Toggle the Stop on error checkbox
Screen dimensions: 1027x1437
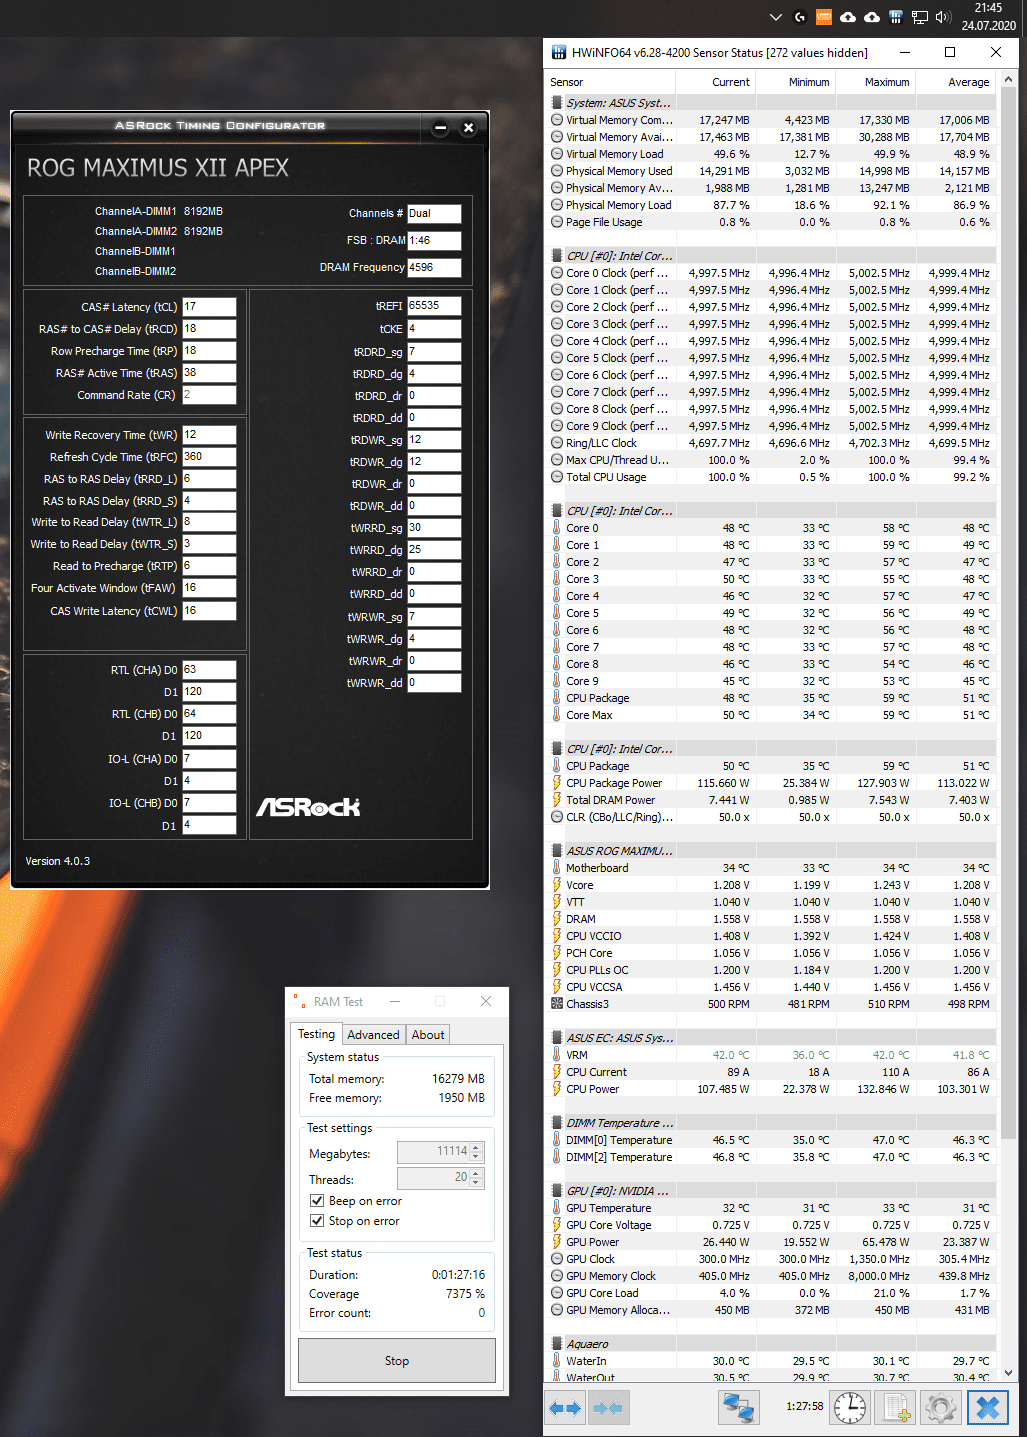point(317,1221)
